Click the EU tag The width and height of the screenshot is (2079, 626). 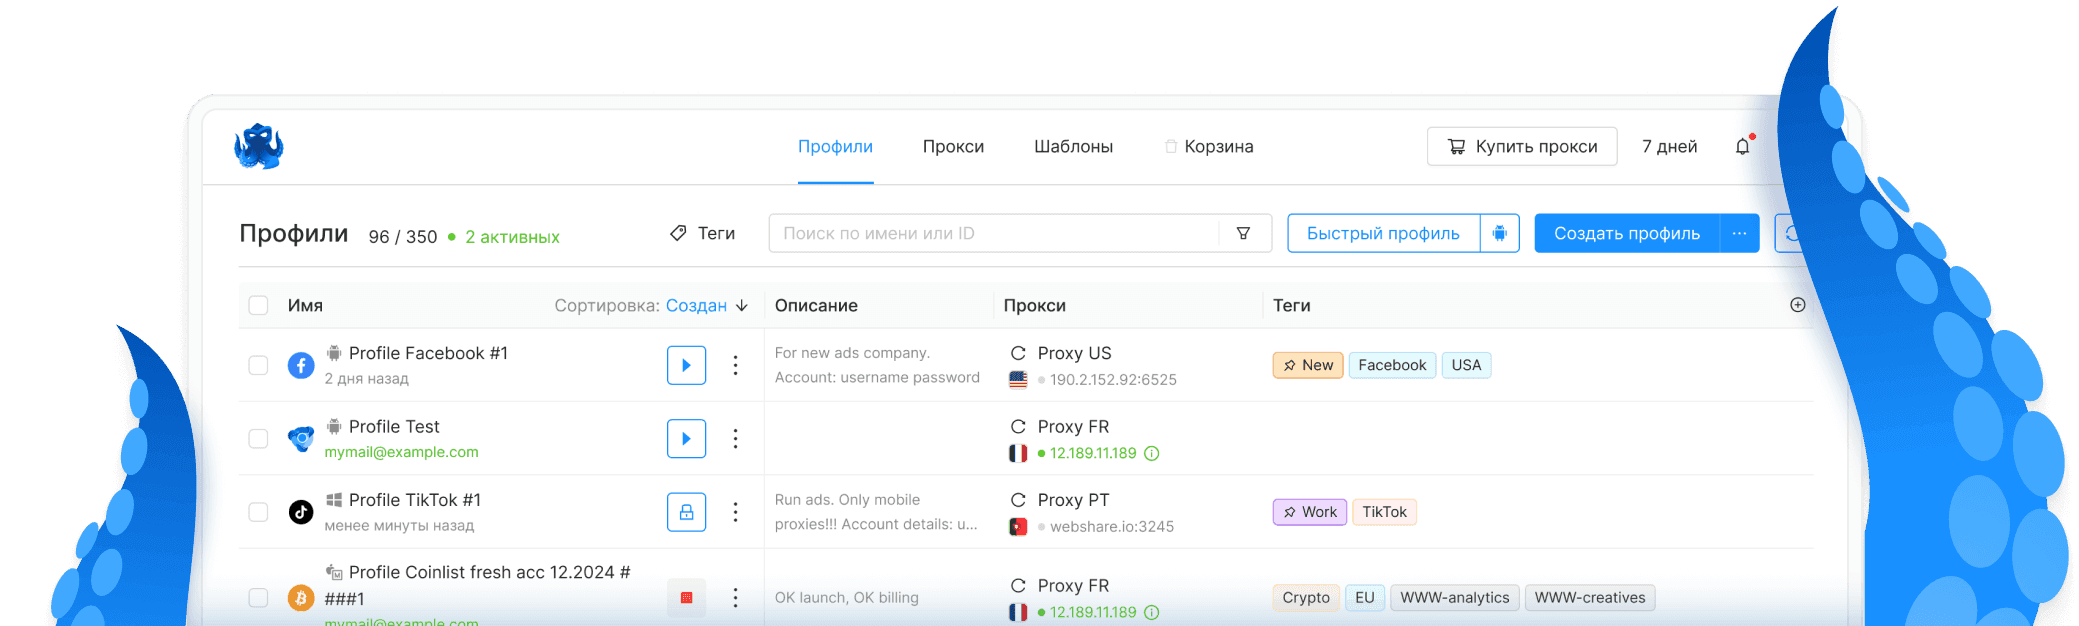1365,598
